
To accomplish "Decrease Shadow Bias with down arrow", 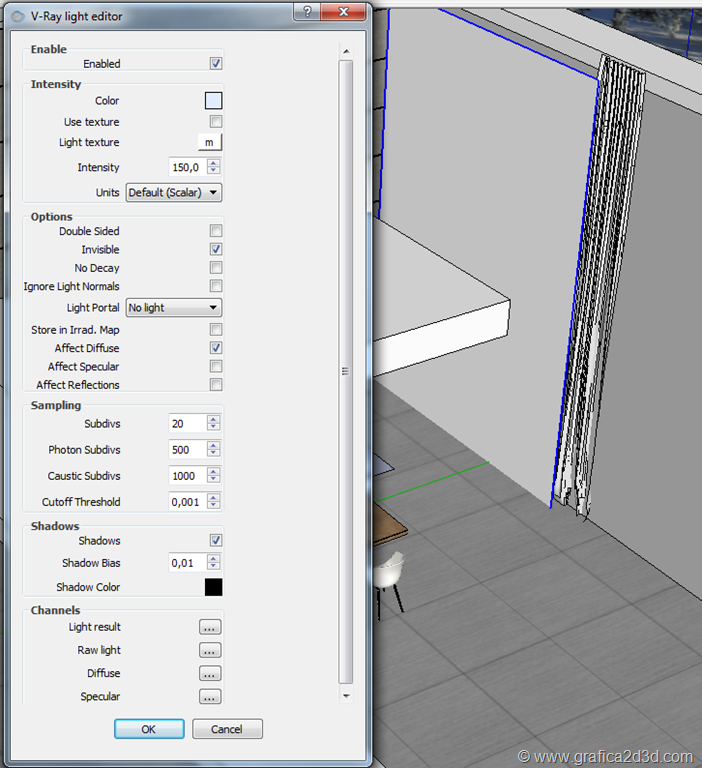I will [214, 567].
